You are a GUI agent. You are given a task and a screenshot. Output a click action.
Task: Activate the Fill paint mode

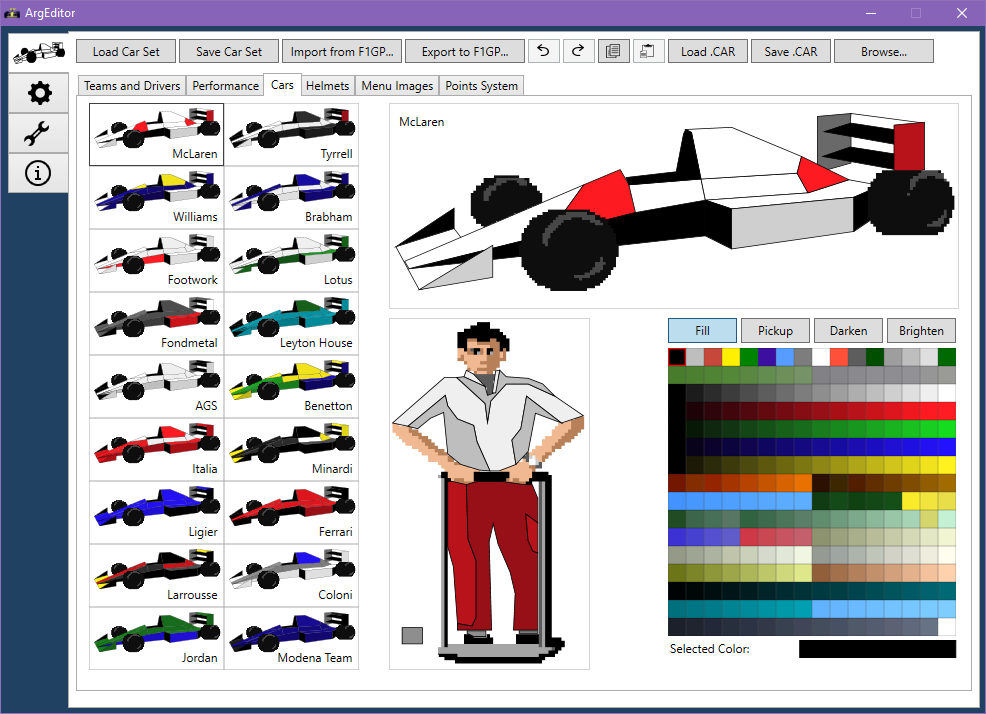702,330
